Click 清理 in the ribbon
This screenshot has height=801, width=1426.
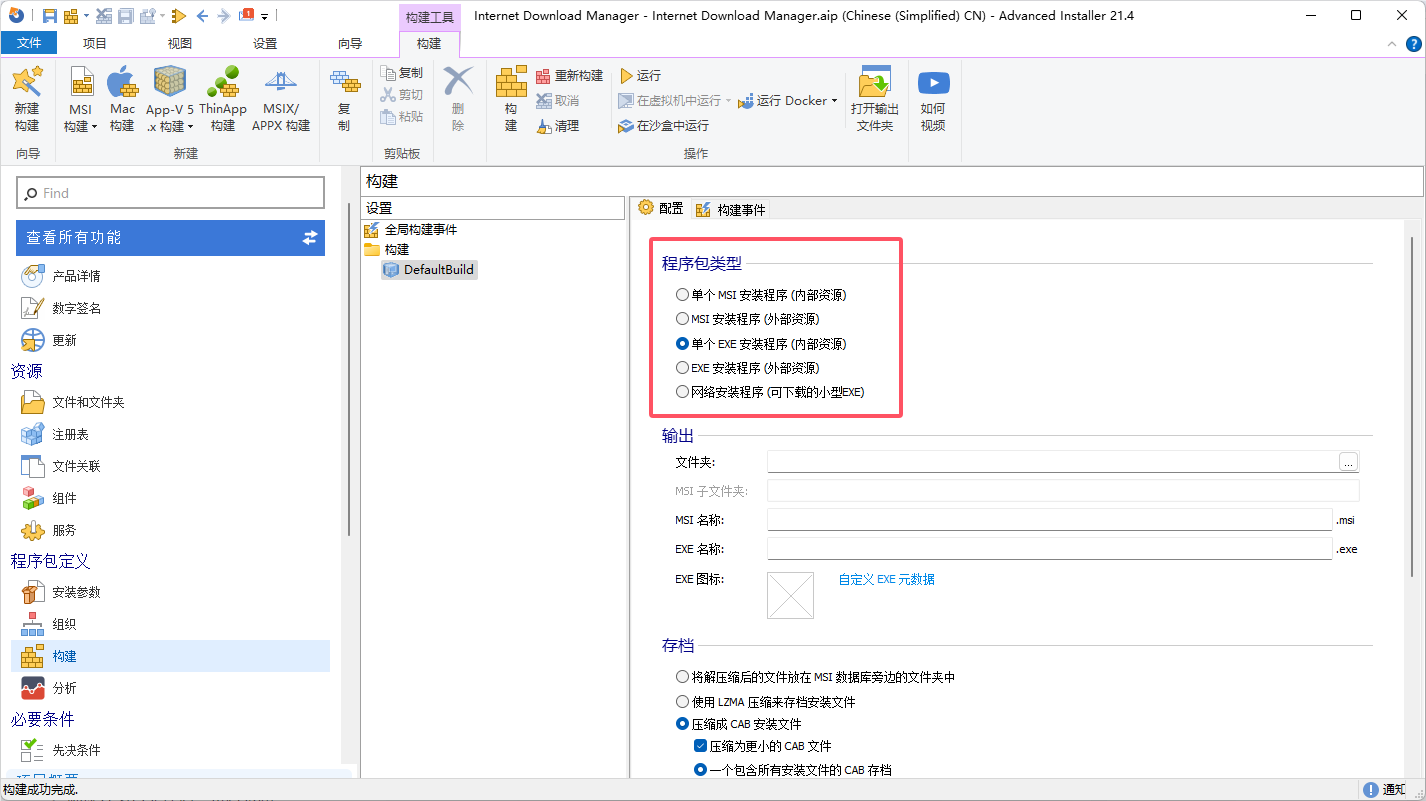click(x=558, y=126)
